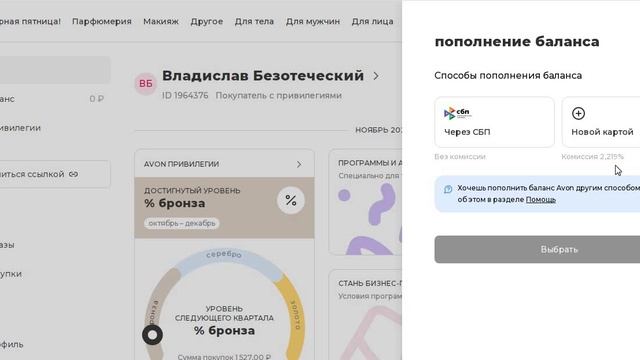
Task: Click the ВБ avatar circle
Action: (x=146, y=84)
